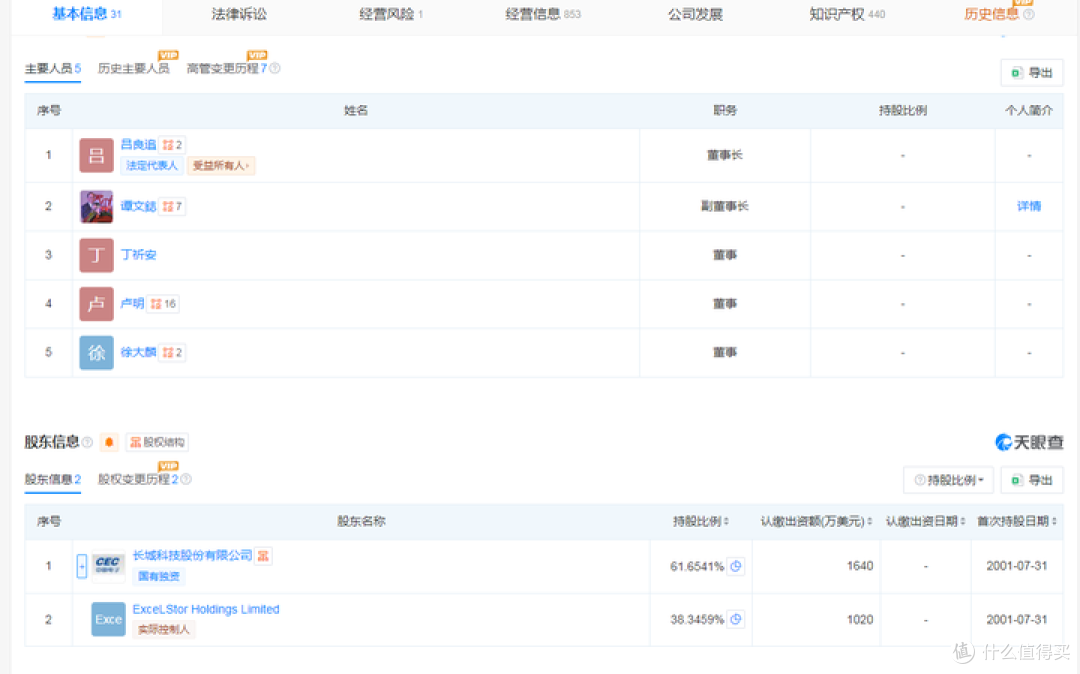Sort by 认缴出资日期 column
This screenshot has height=674, width=1080.
coord(925,521)
